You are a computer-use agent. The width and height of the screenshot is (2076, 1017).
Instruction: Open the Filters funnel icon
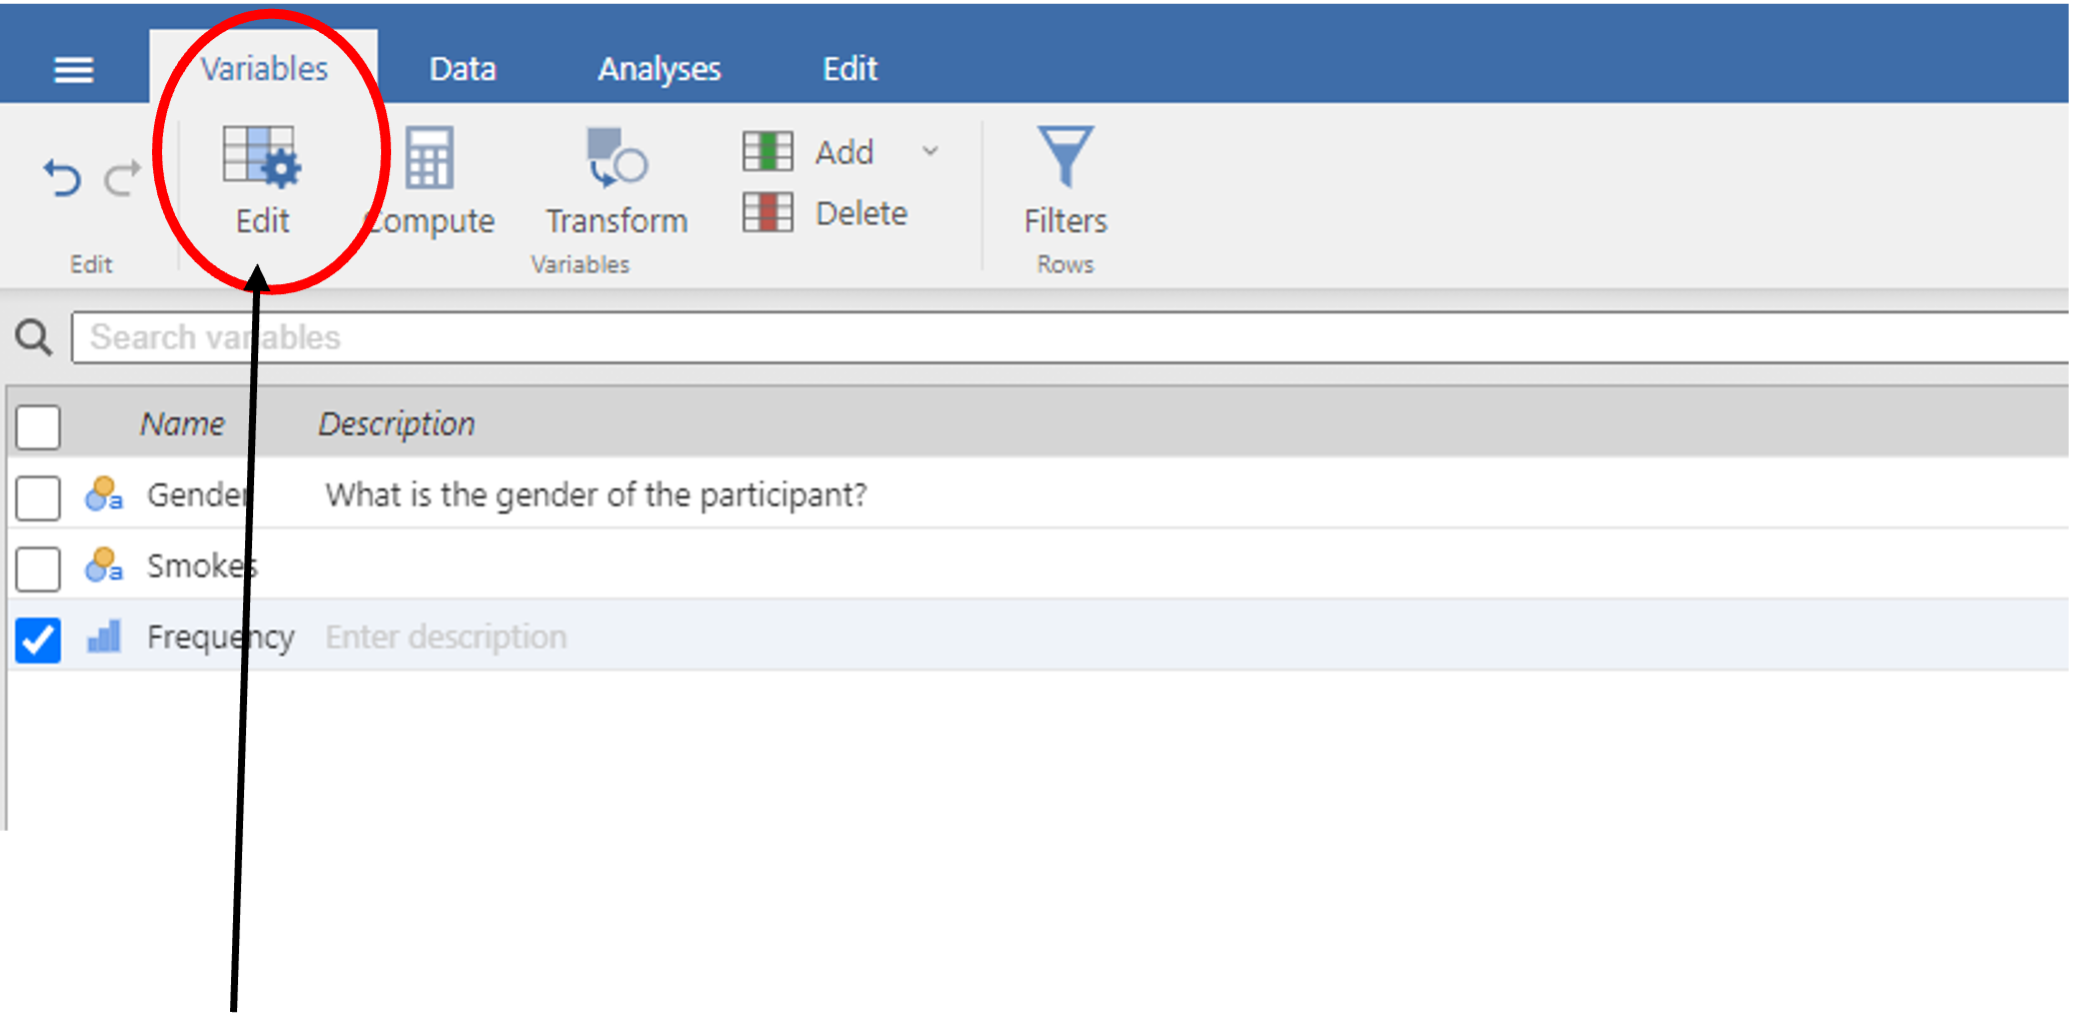pyautogui.click(x=1065, y=156)
